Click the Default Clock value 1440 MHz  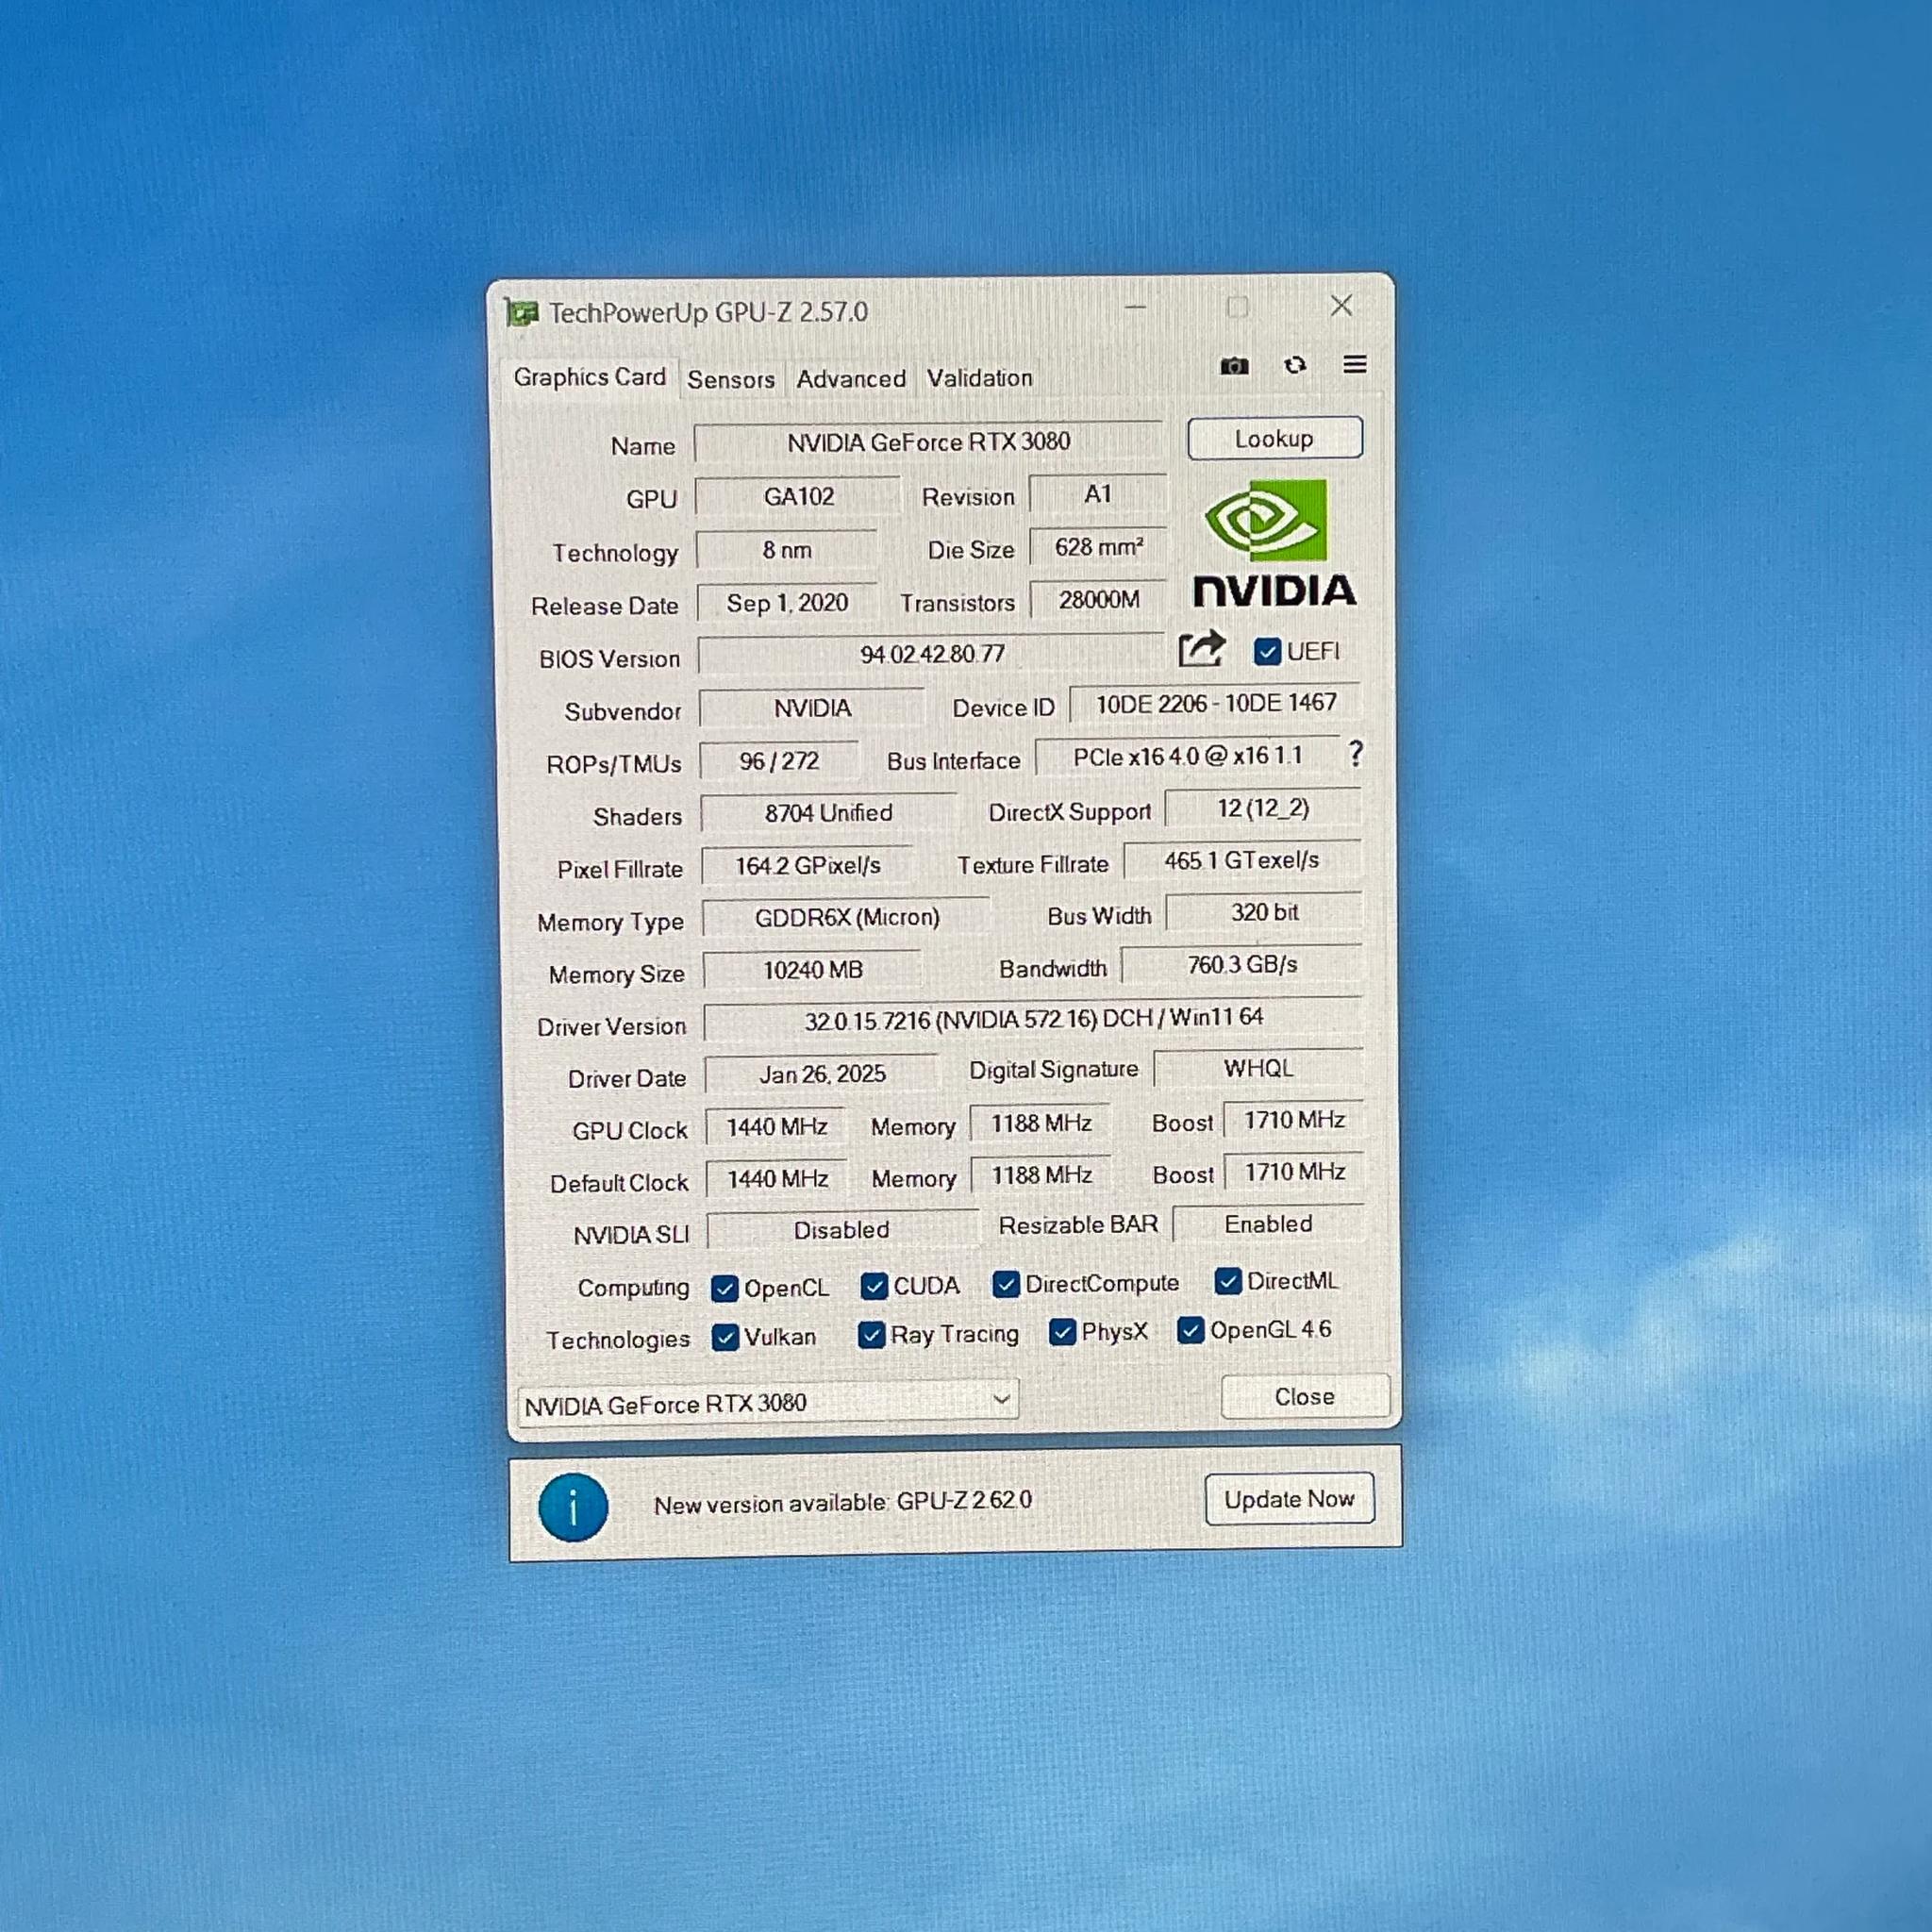tap(777, 1180)
